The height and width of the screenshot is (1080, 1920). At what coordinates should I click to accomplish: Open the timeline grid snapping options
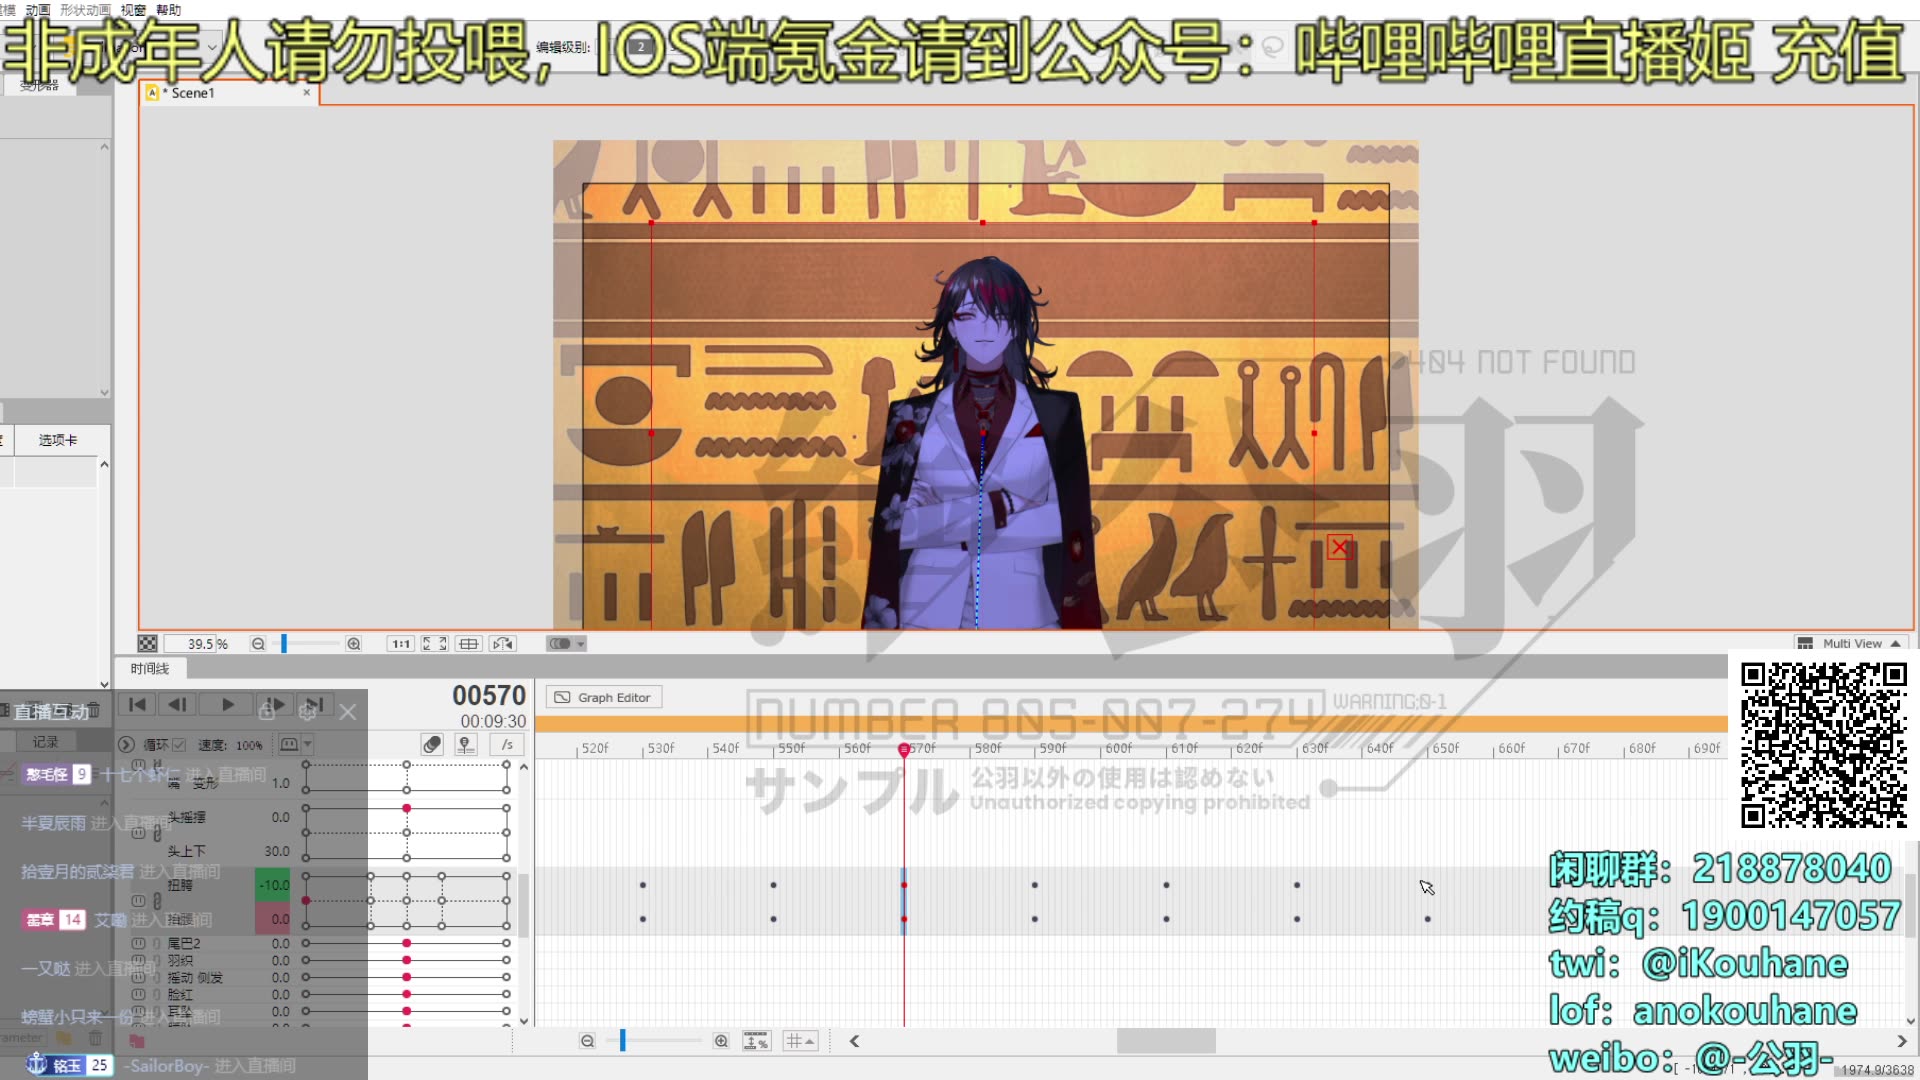click(800, 1041)
